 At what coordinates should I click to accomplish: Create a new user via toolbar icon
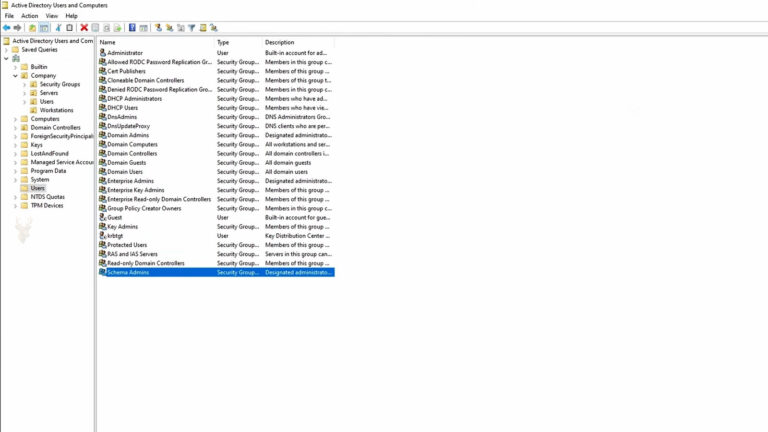click(x=158, y=28)
